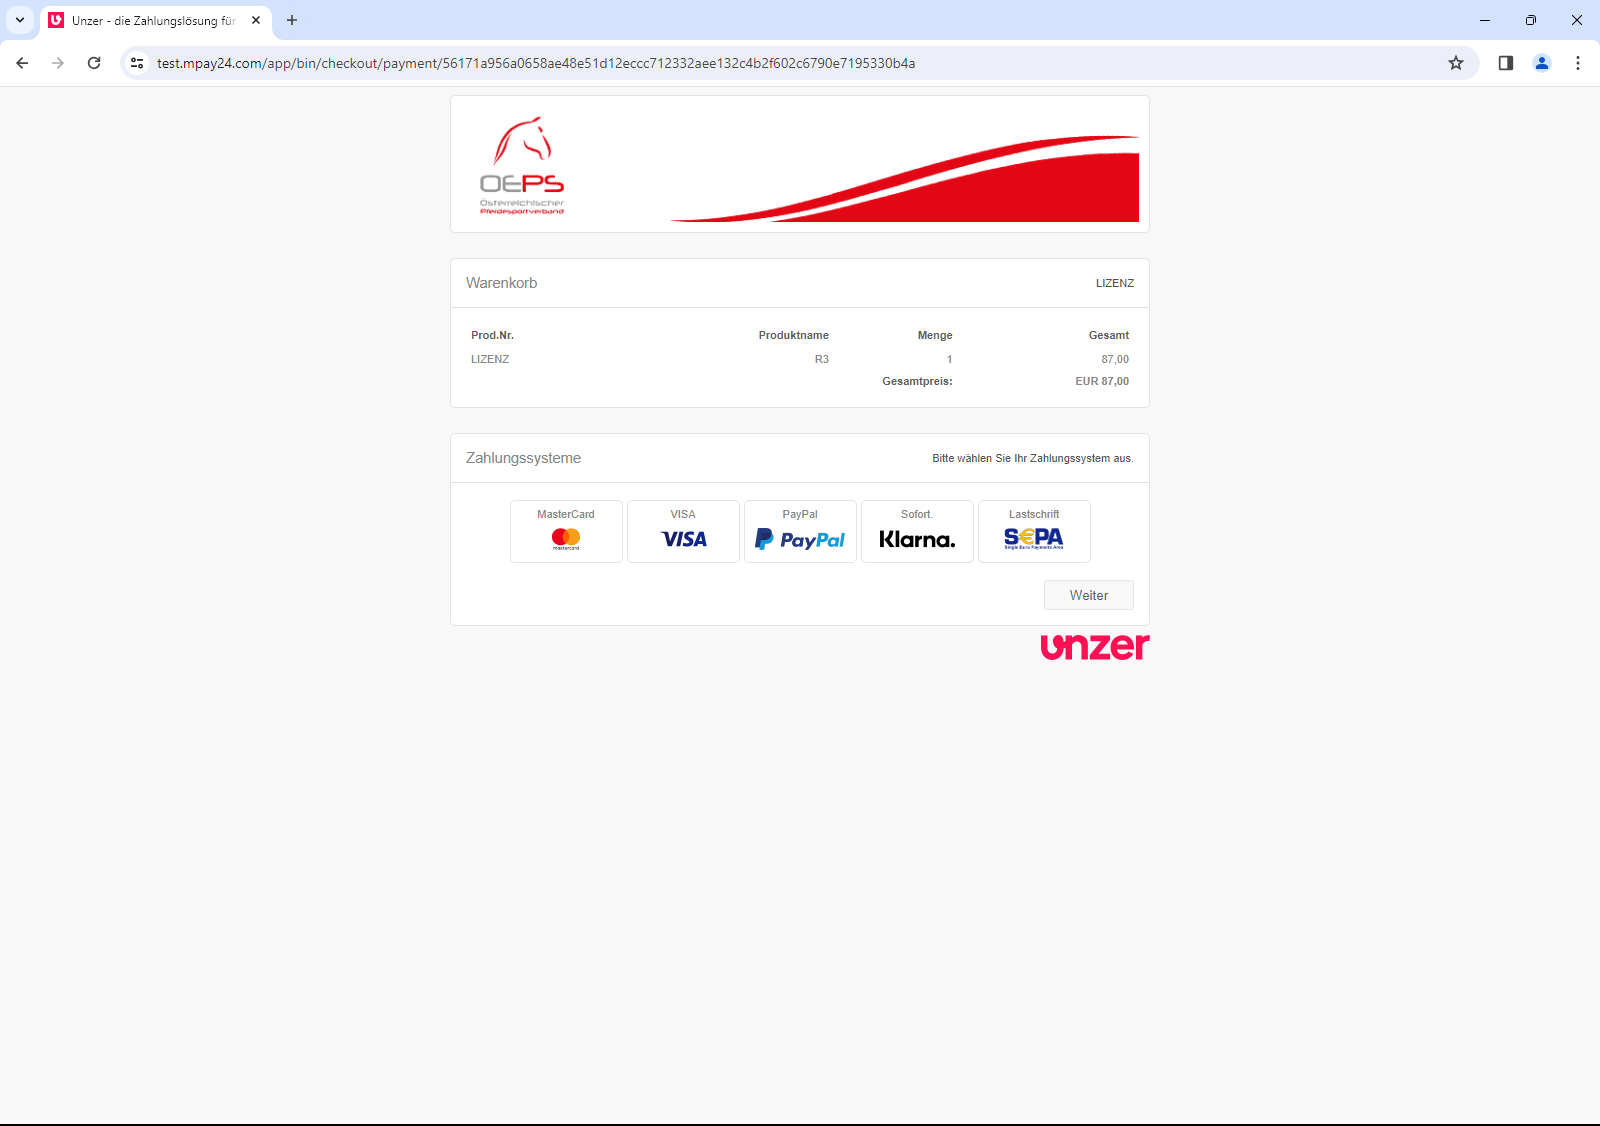
Task: Click the Unzer logo below checkout
Action: click(x=1095, y=647)
